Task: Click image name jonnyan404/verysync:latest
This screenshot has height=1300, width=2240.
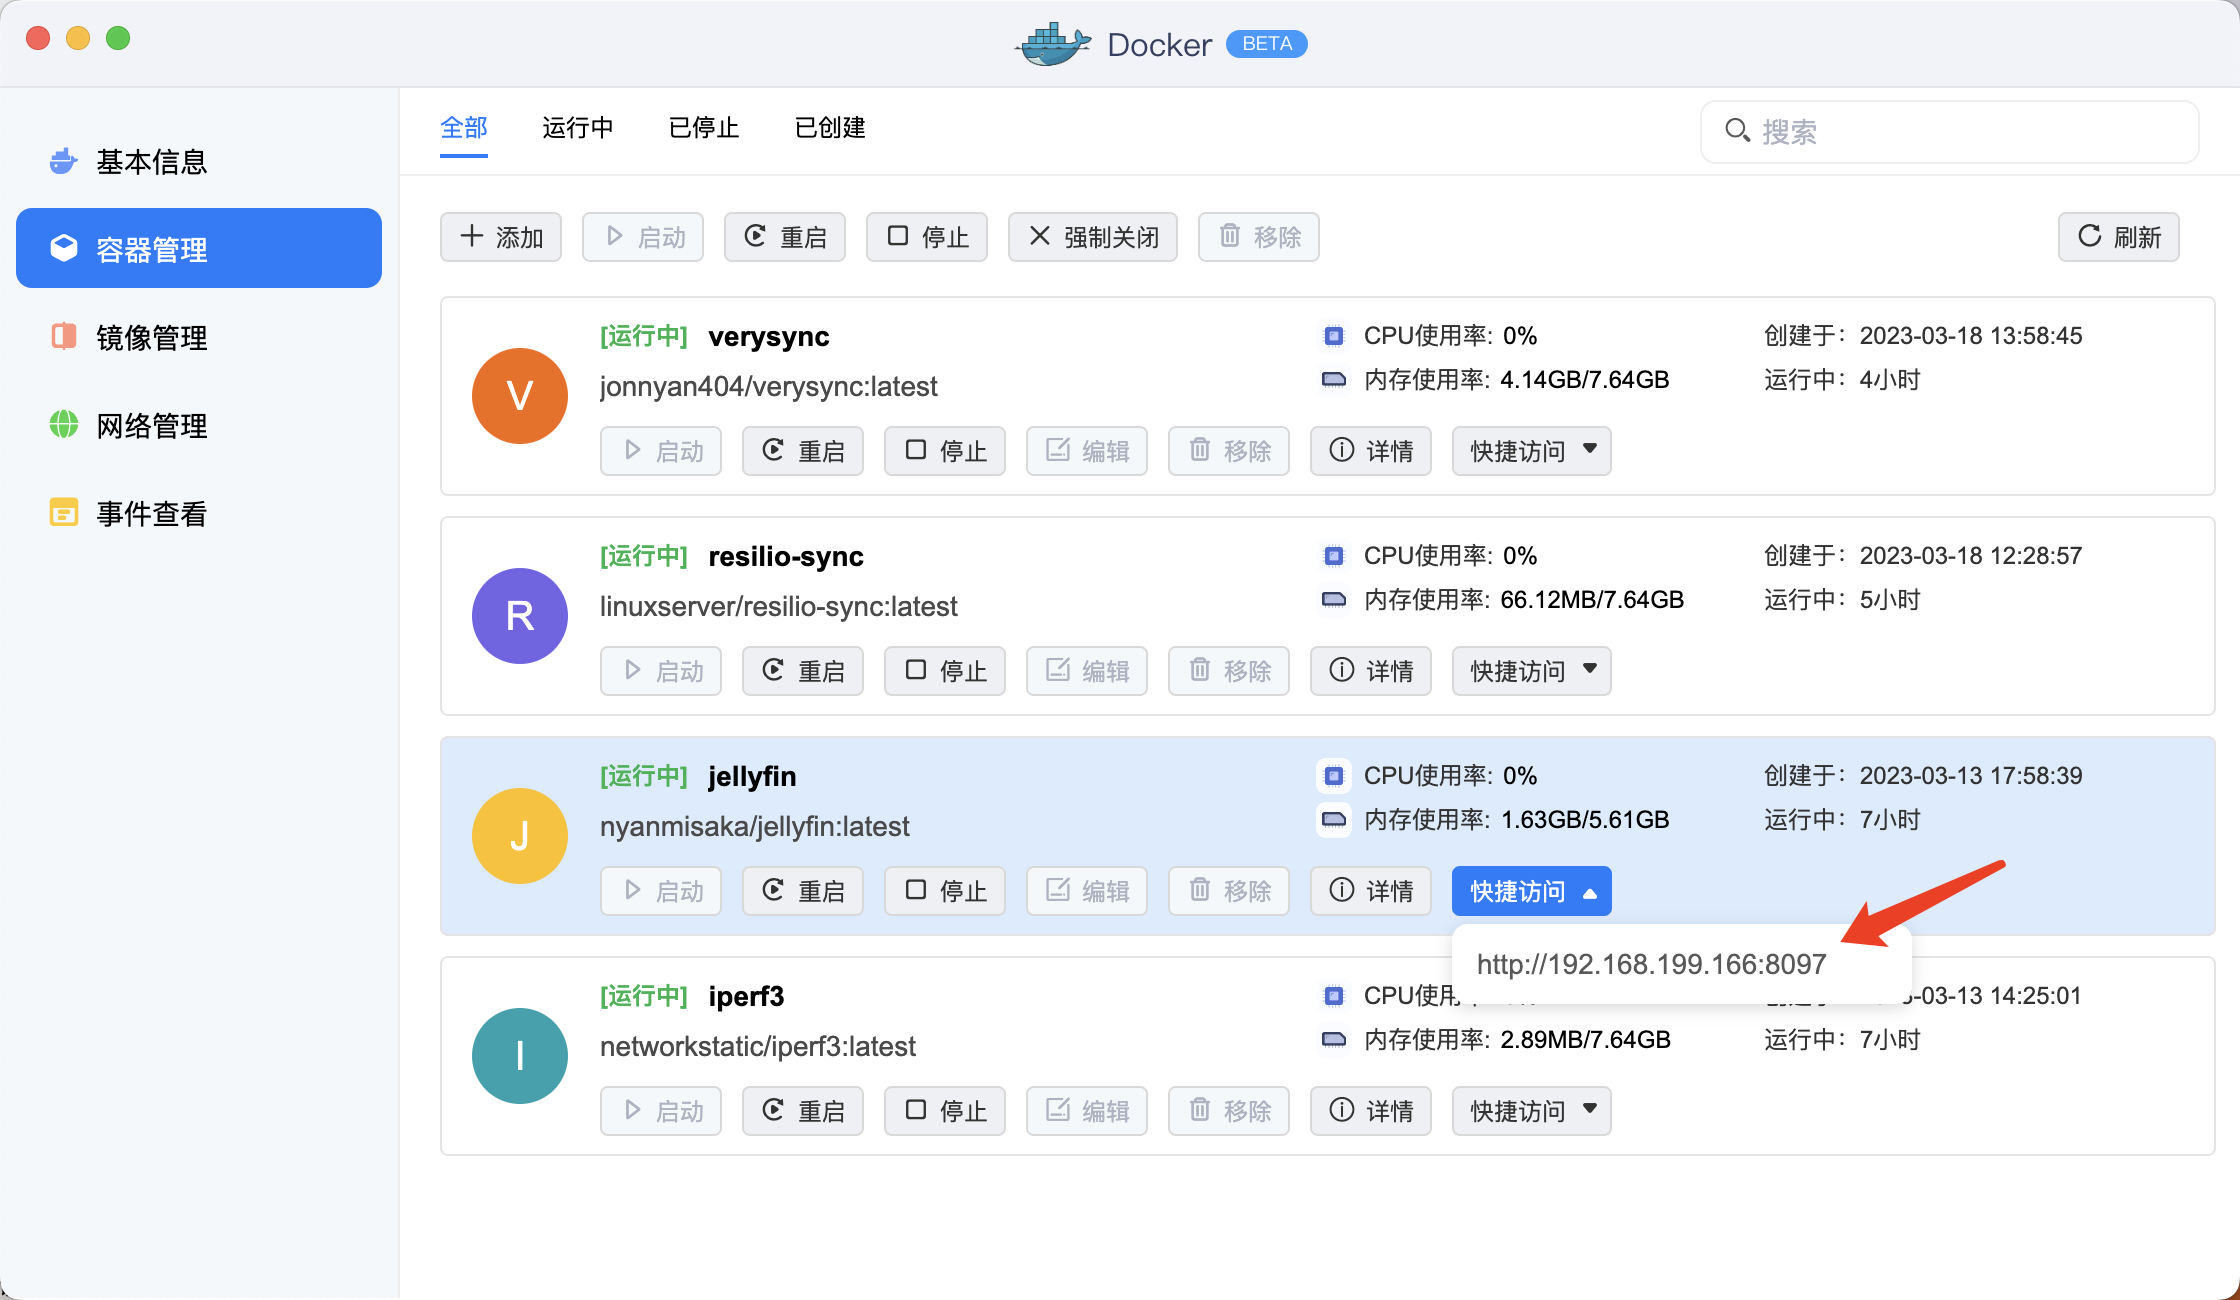Action: click(x=769, y=387)
